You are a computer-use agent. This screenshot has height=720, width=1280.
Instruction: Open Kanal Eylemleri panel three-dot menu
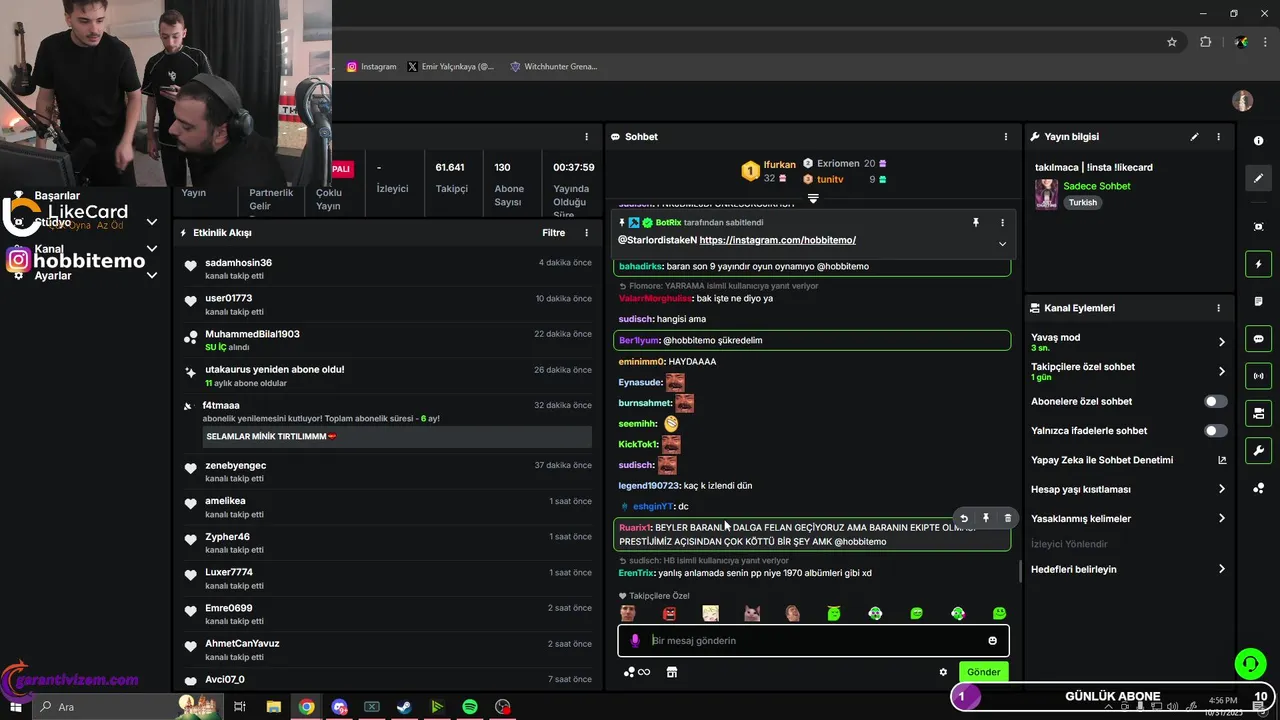pos(1218,308)
